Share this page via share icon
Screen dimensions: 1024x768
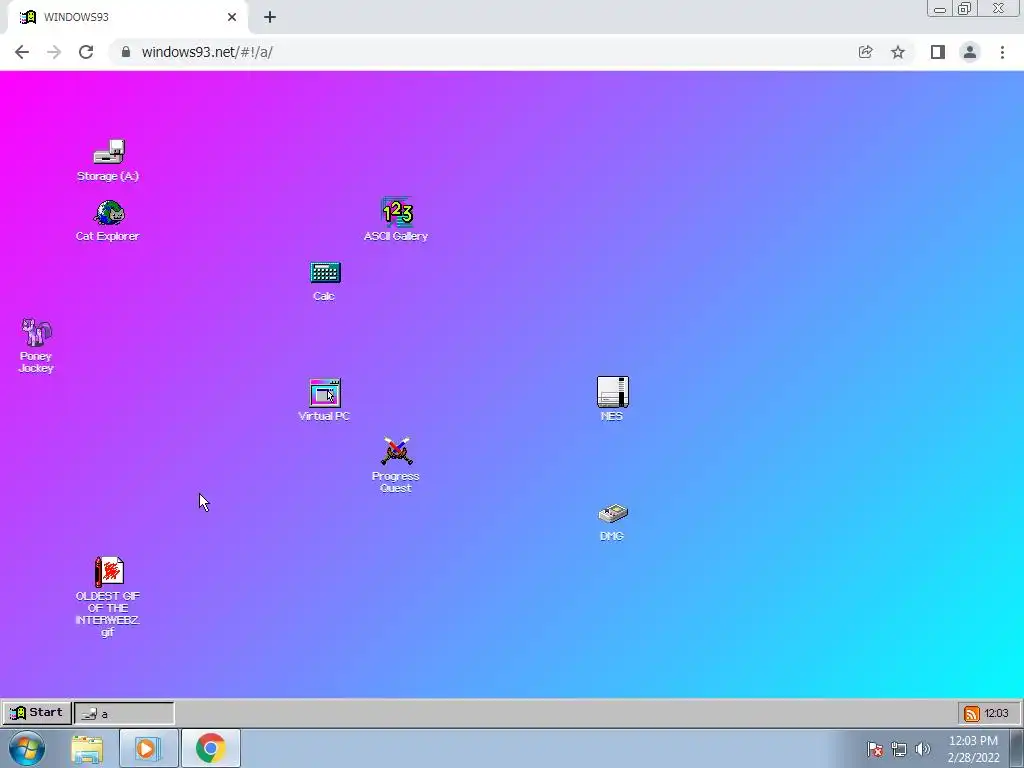click(865, 52)
